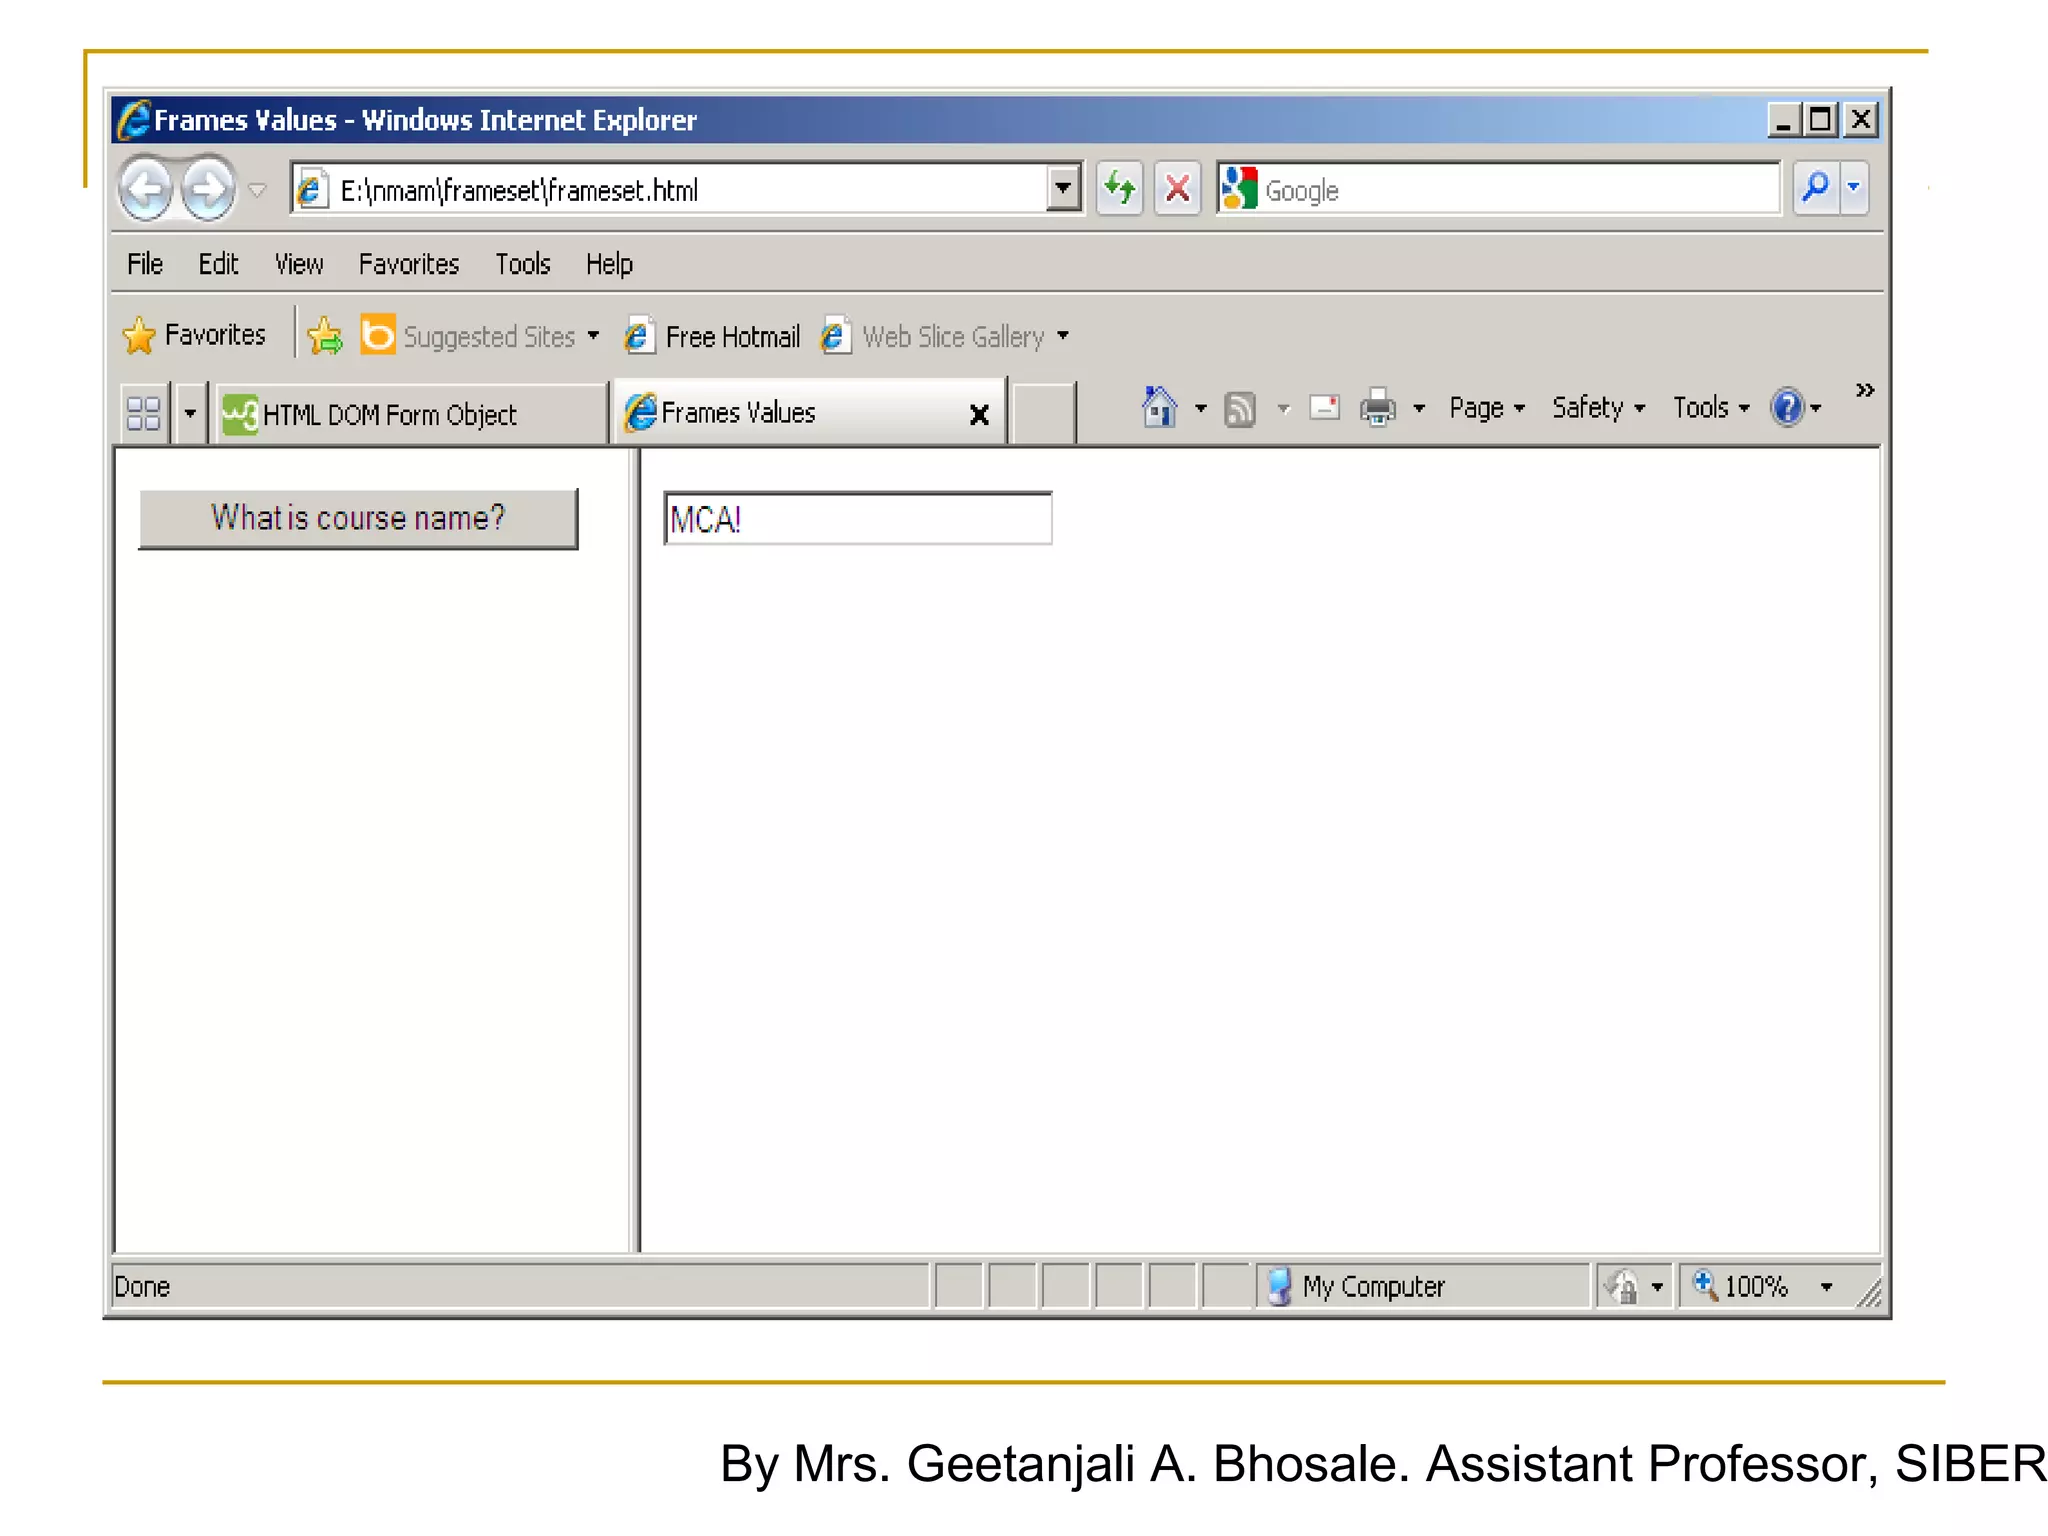Open the Favorites menu in menu bar
The width and height of the screenshot is (2048, 1536).
(408, 264)
